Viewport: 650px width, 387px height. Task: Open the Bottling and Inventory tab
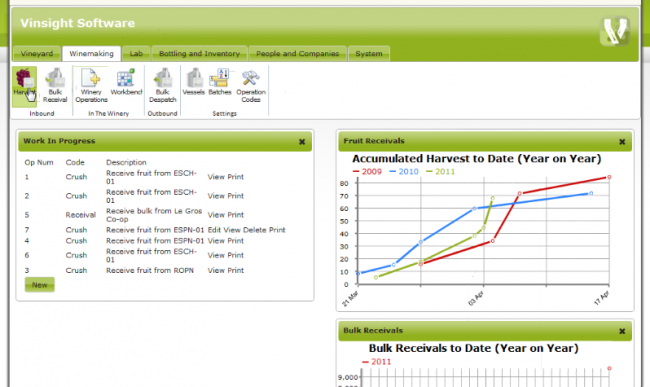coord(199,53)
